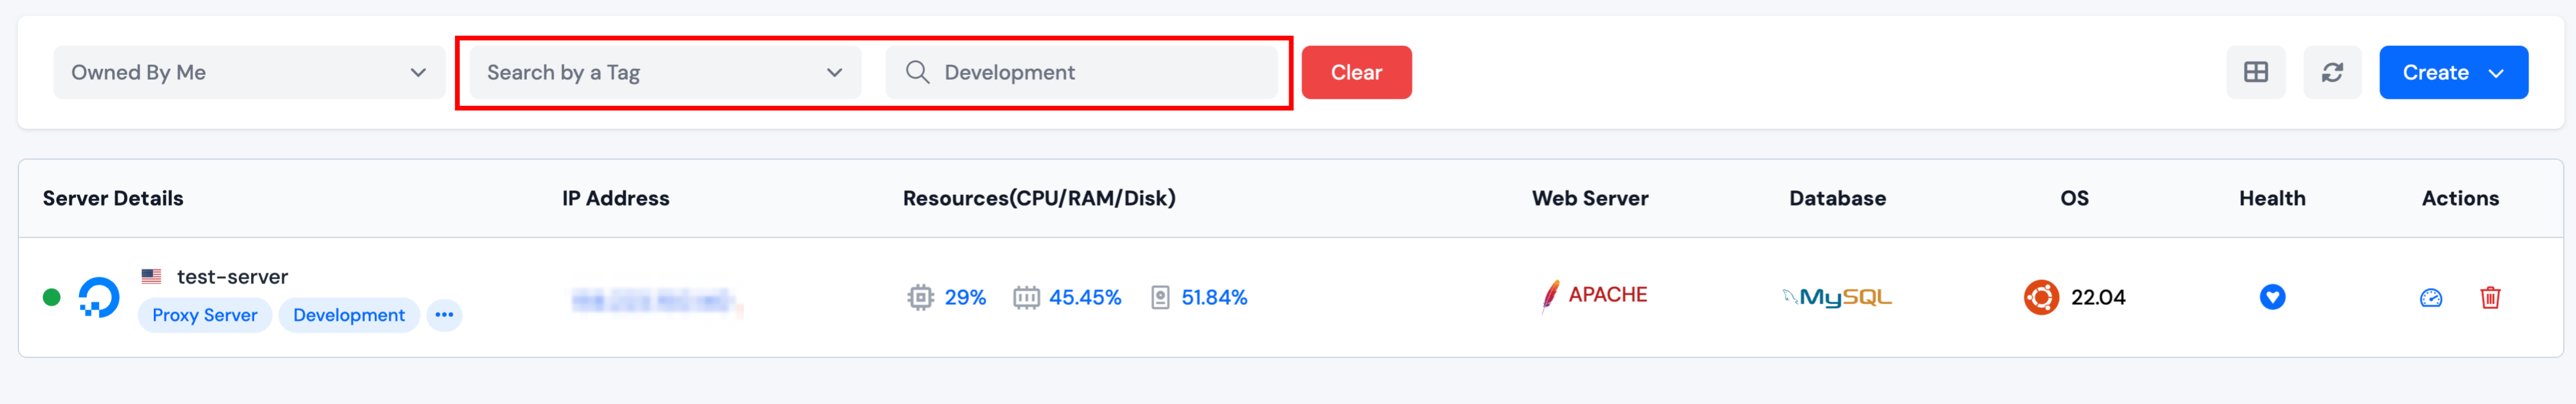Delete test-server with the trash icon

2490,297
